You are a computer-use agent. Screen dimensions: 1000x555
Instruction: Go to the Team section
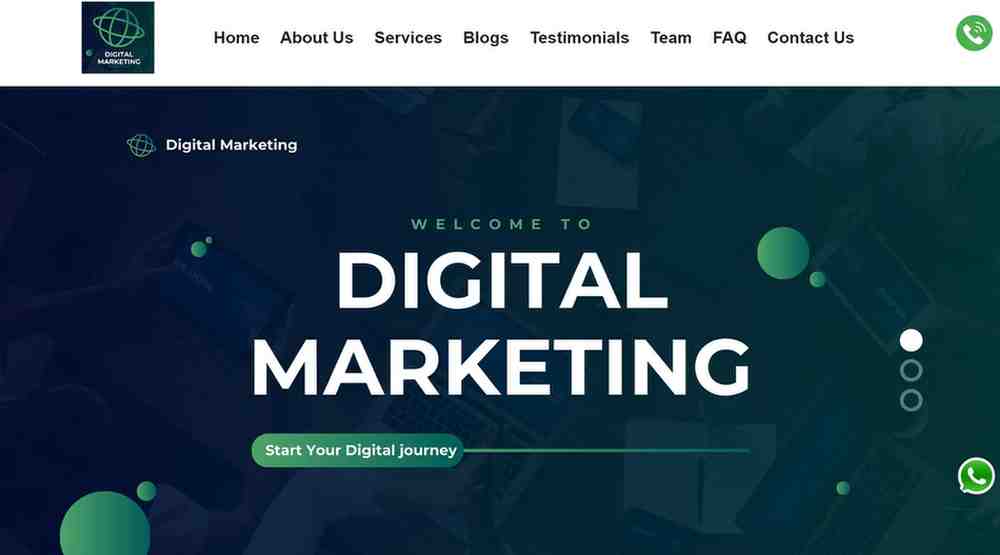click(x=671, y=38)
